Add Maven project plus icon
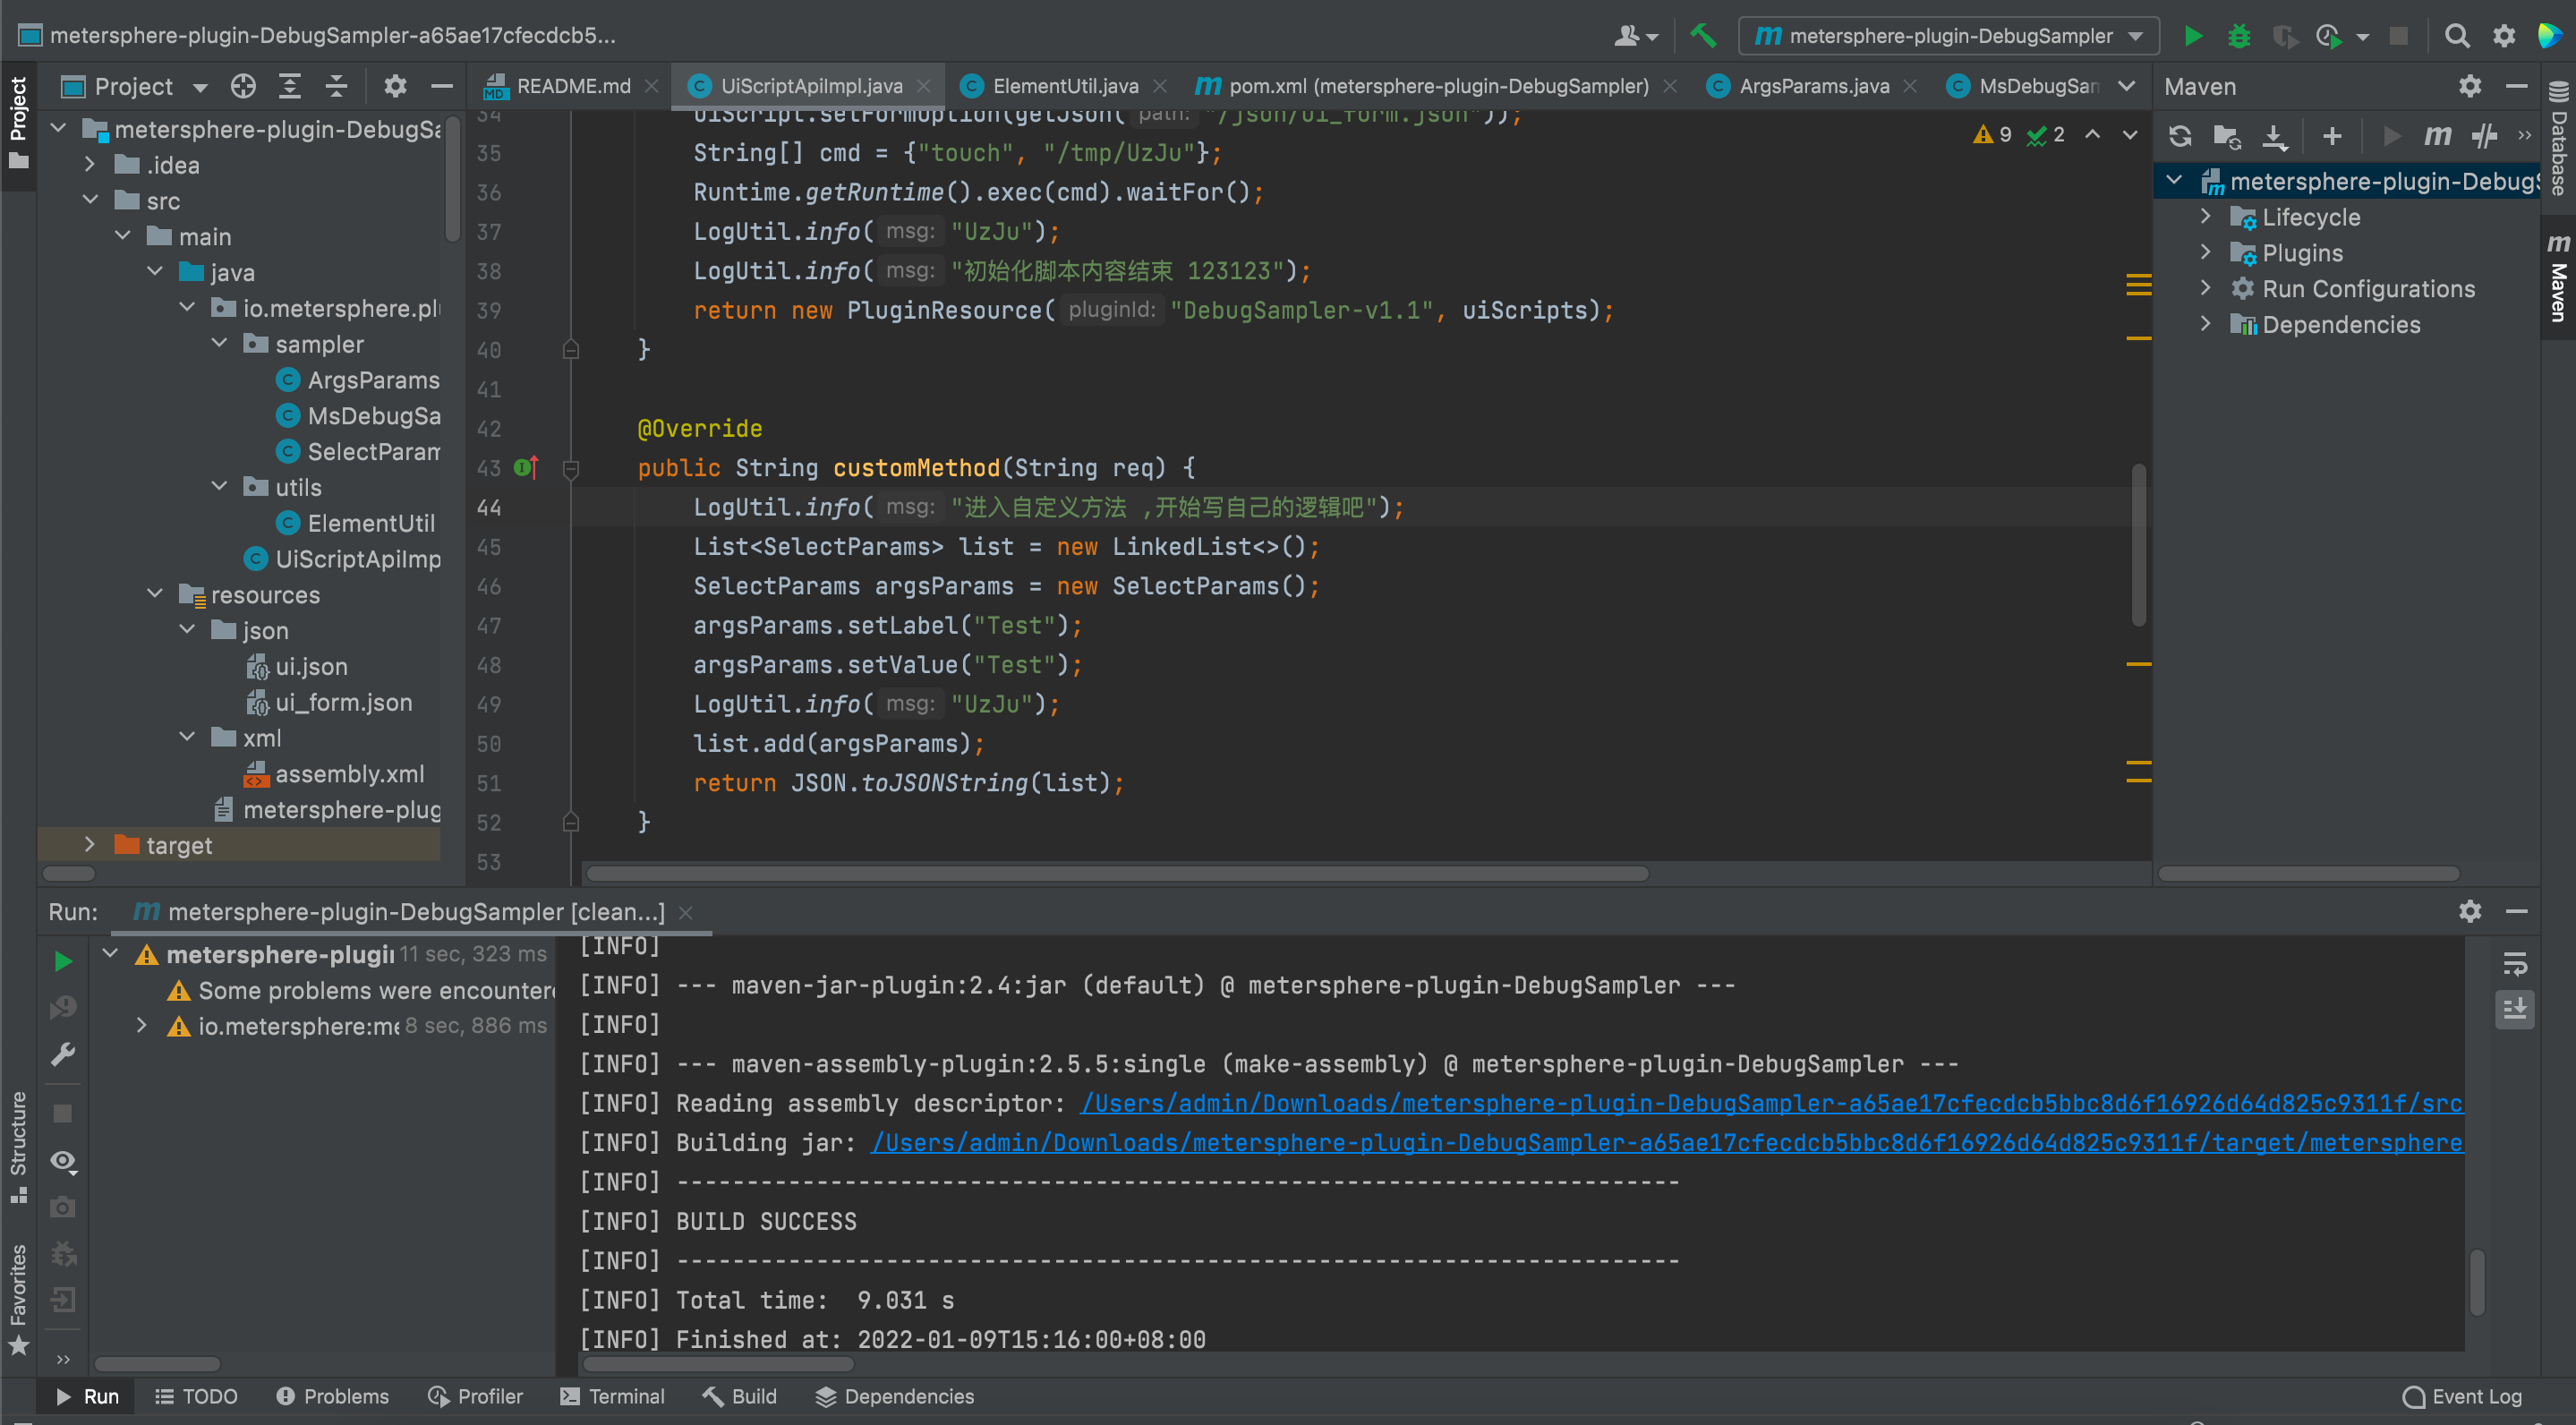The width and height of the screenshot is (2576, 1425). point(2332,136)
